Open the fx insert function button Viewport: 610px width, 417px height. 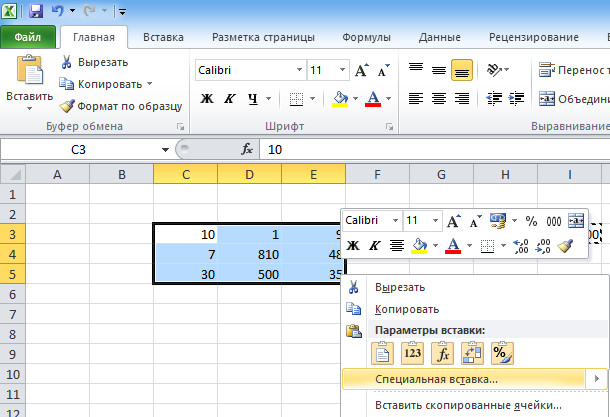(247, 149)
